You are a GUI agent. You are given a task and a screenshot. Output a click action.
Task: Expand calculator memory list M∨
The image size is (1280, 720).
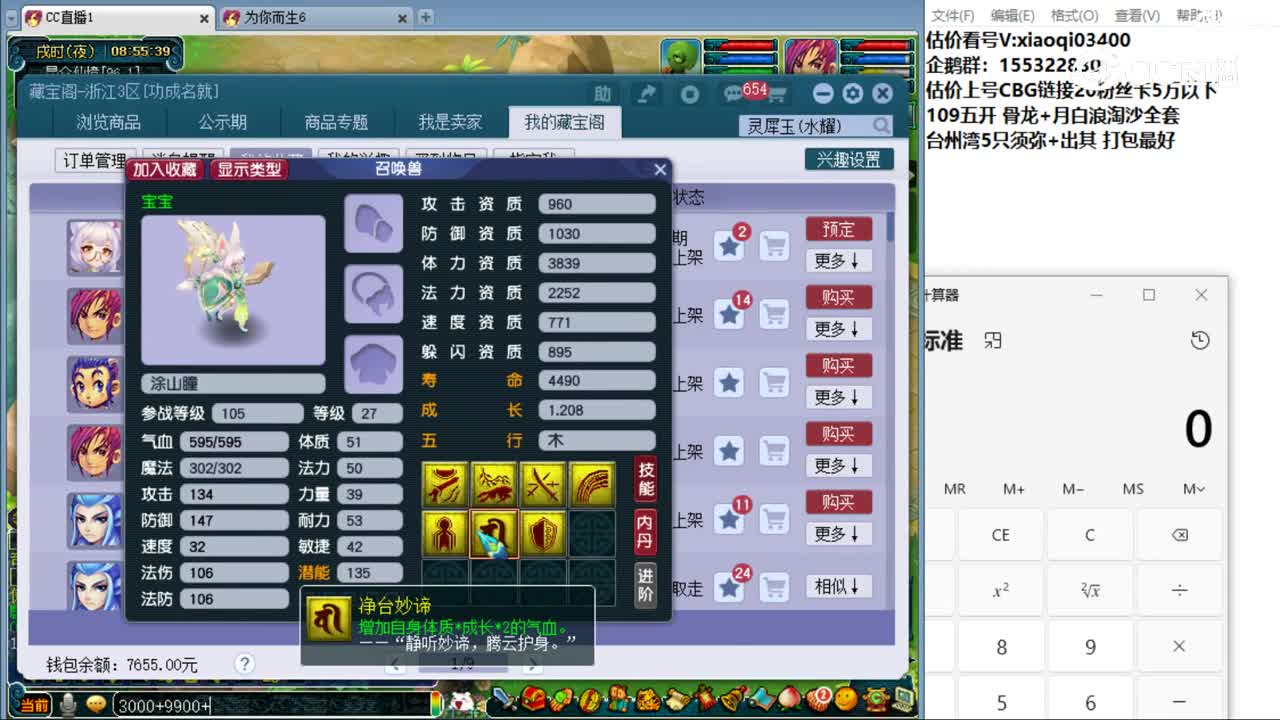point(1194,489)
